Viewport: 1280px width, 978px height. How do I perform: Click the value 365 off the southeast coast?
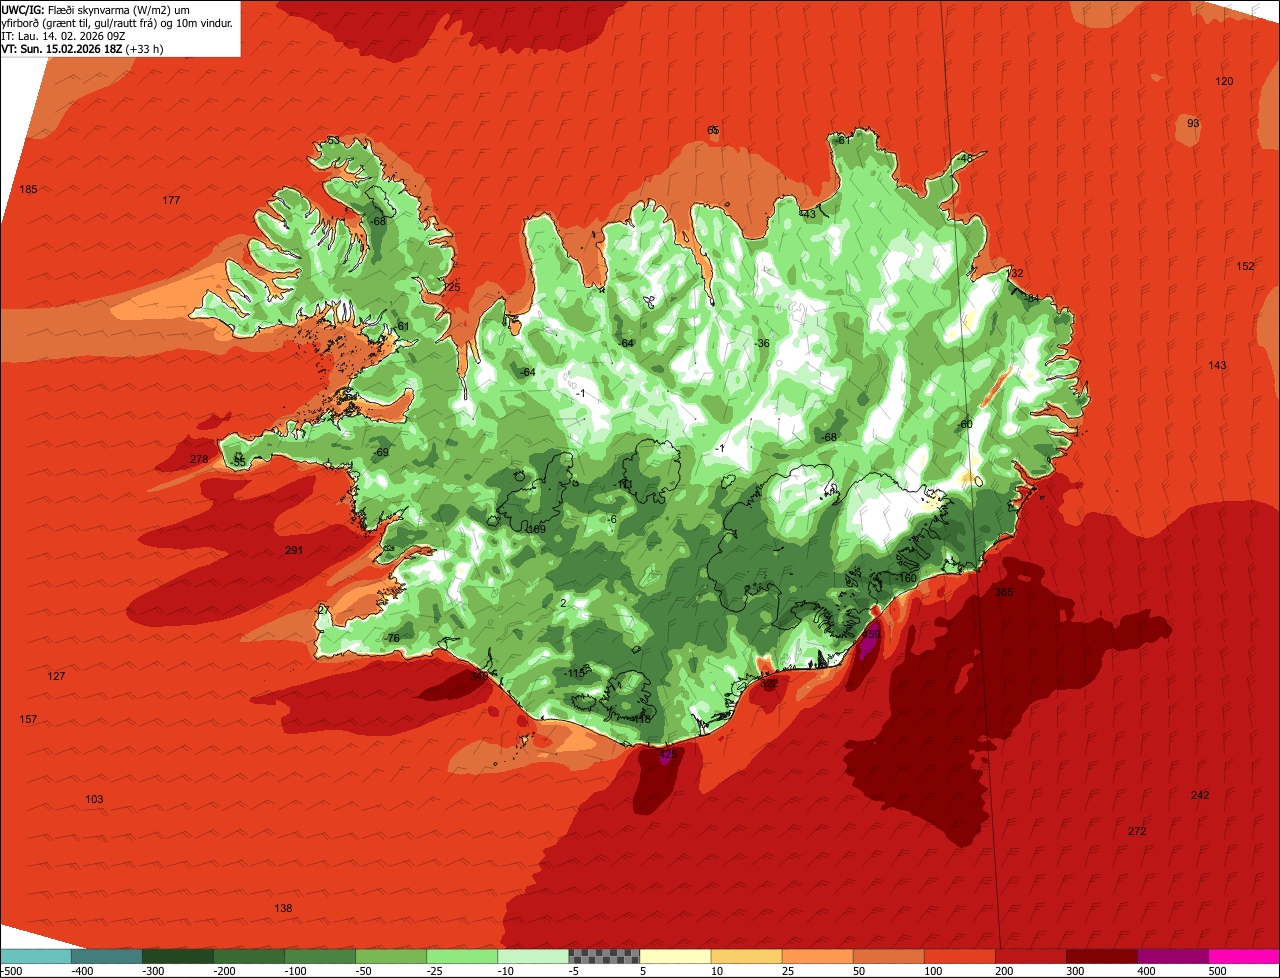[x=1004, y=592]
